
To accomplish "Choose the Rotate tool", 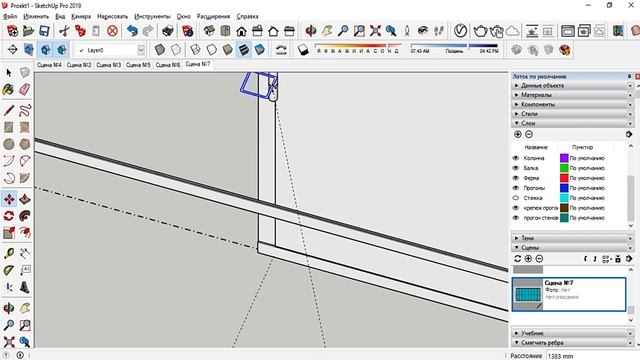I will [9, 216].
